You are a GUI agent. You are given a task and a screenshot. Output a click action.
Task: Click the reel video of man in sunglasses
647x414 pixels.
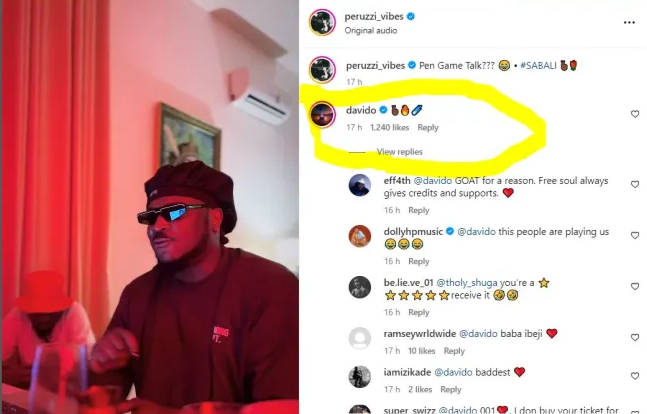[x=150, y=207]
